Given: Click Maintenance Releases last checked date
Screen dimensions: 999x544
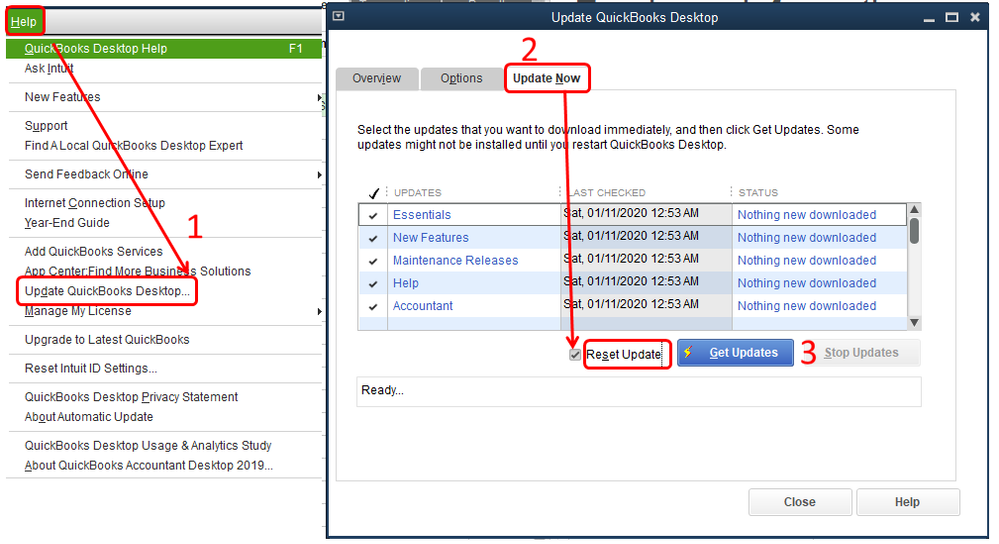Looking at the screenshot, I should [631, 259].
